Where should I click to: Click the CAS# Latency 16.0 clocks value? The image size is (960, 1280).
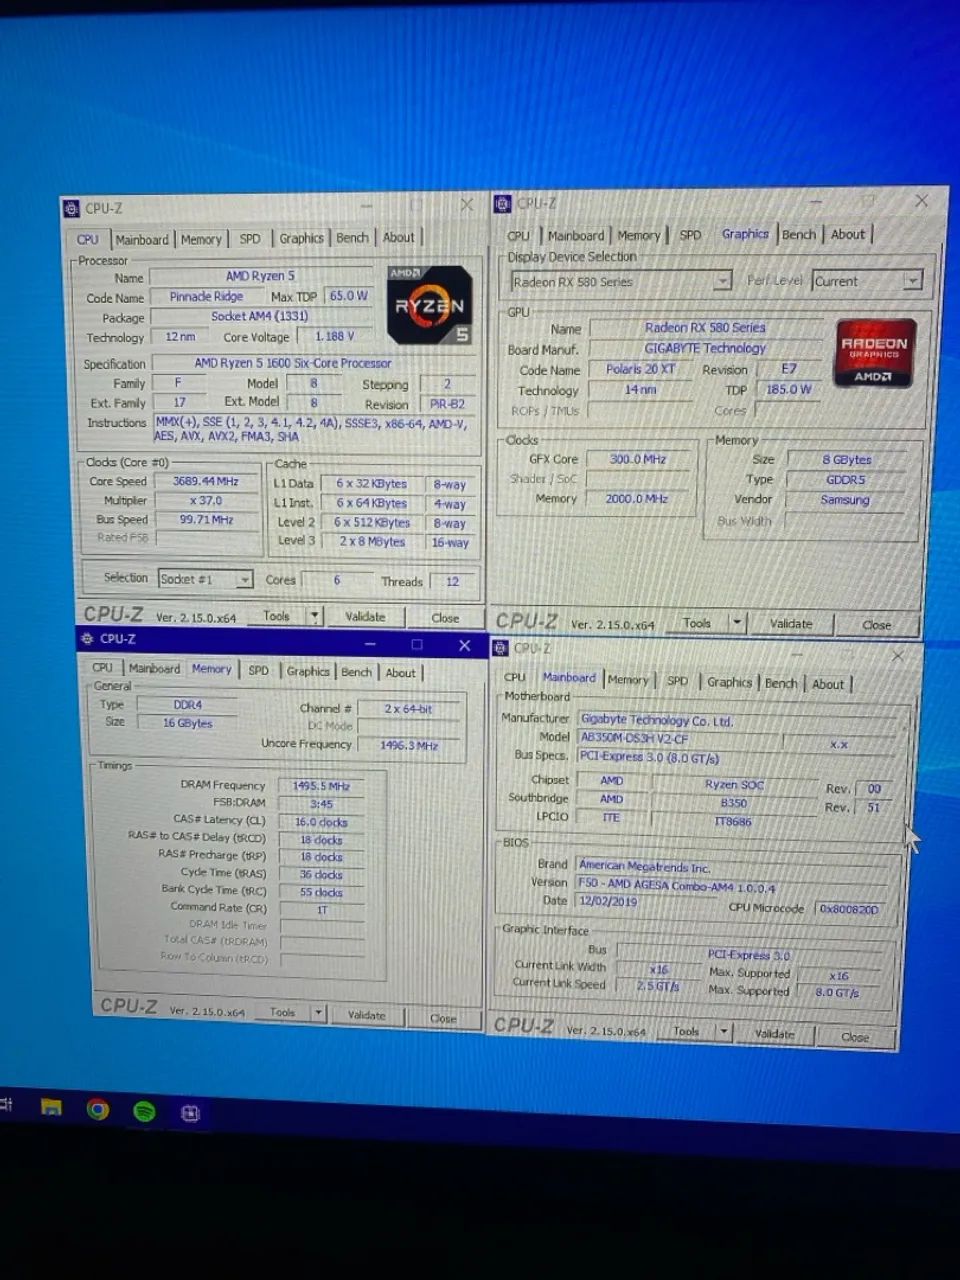(x=321, y=822)
